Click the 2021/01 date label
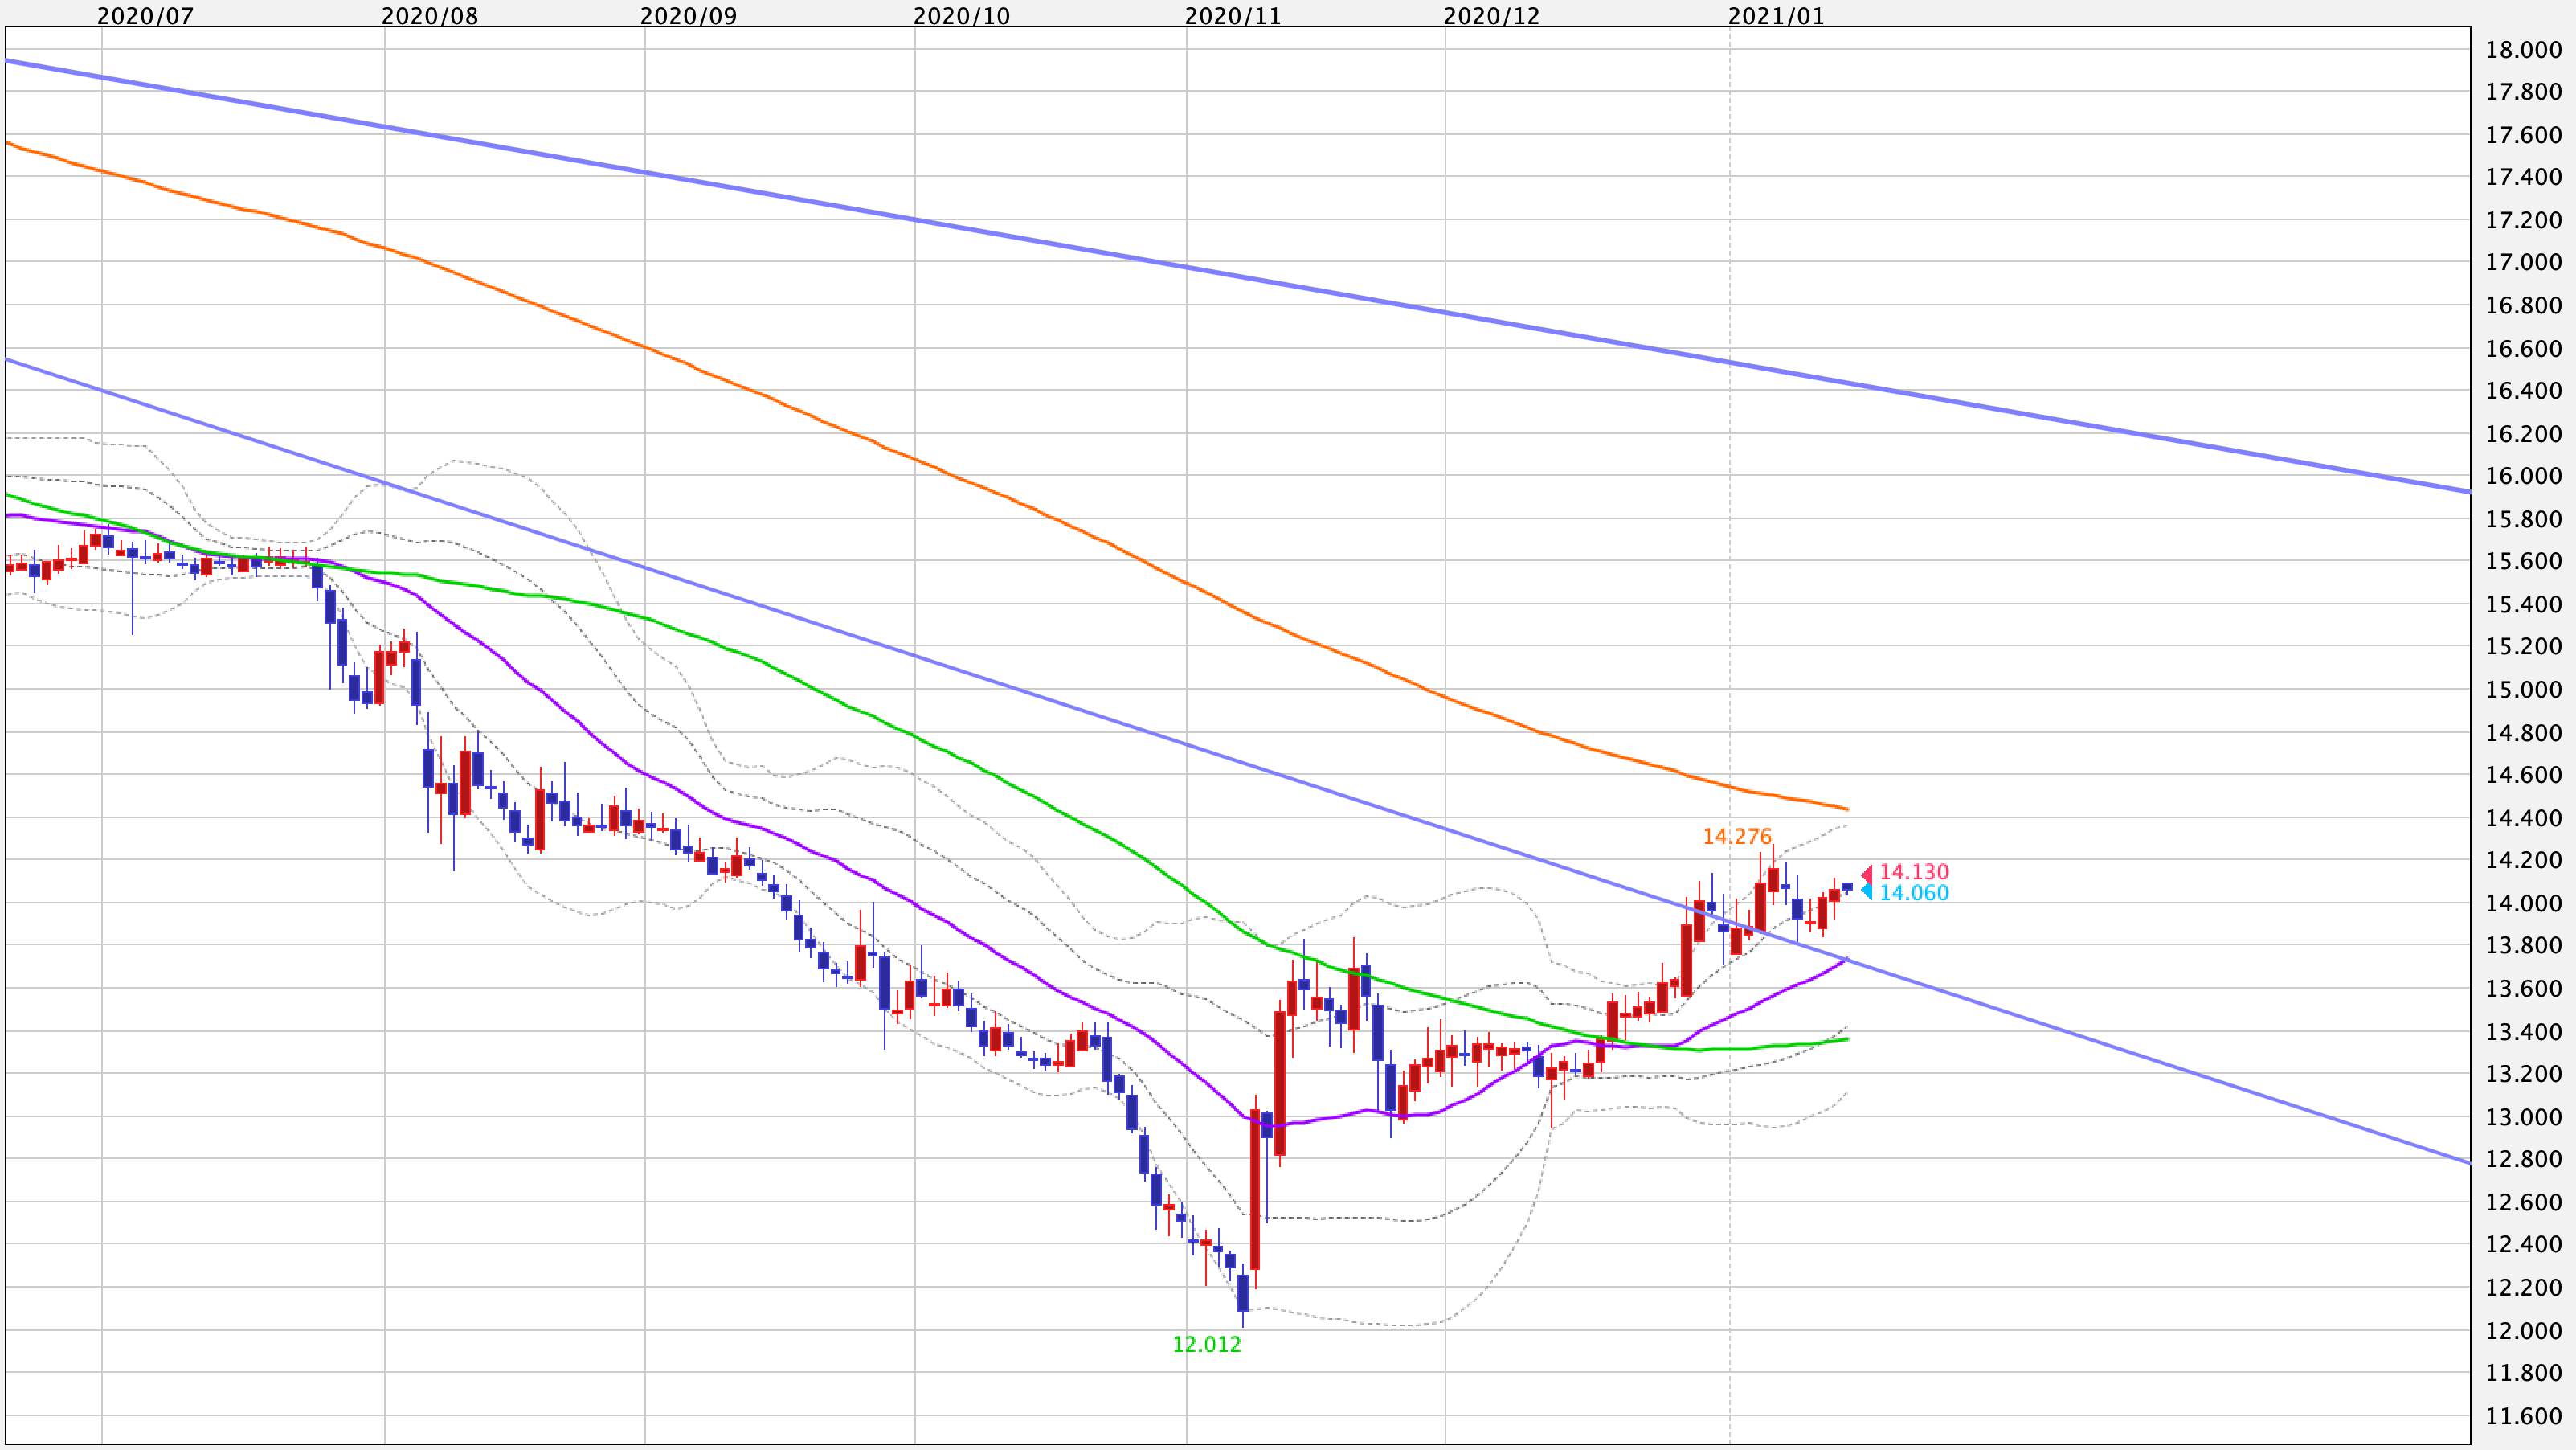 coord(1776,16)
